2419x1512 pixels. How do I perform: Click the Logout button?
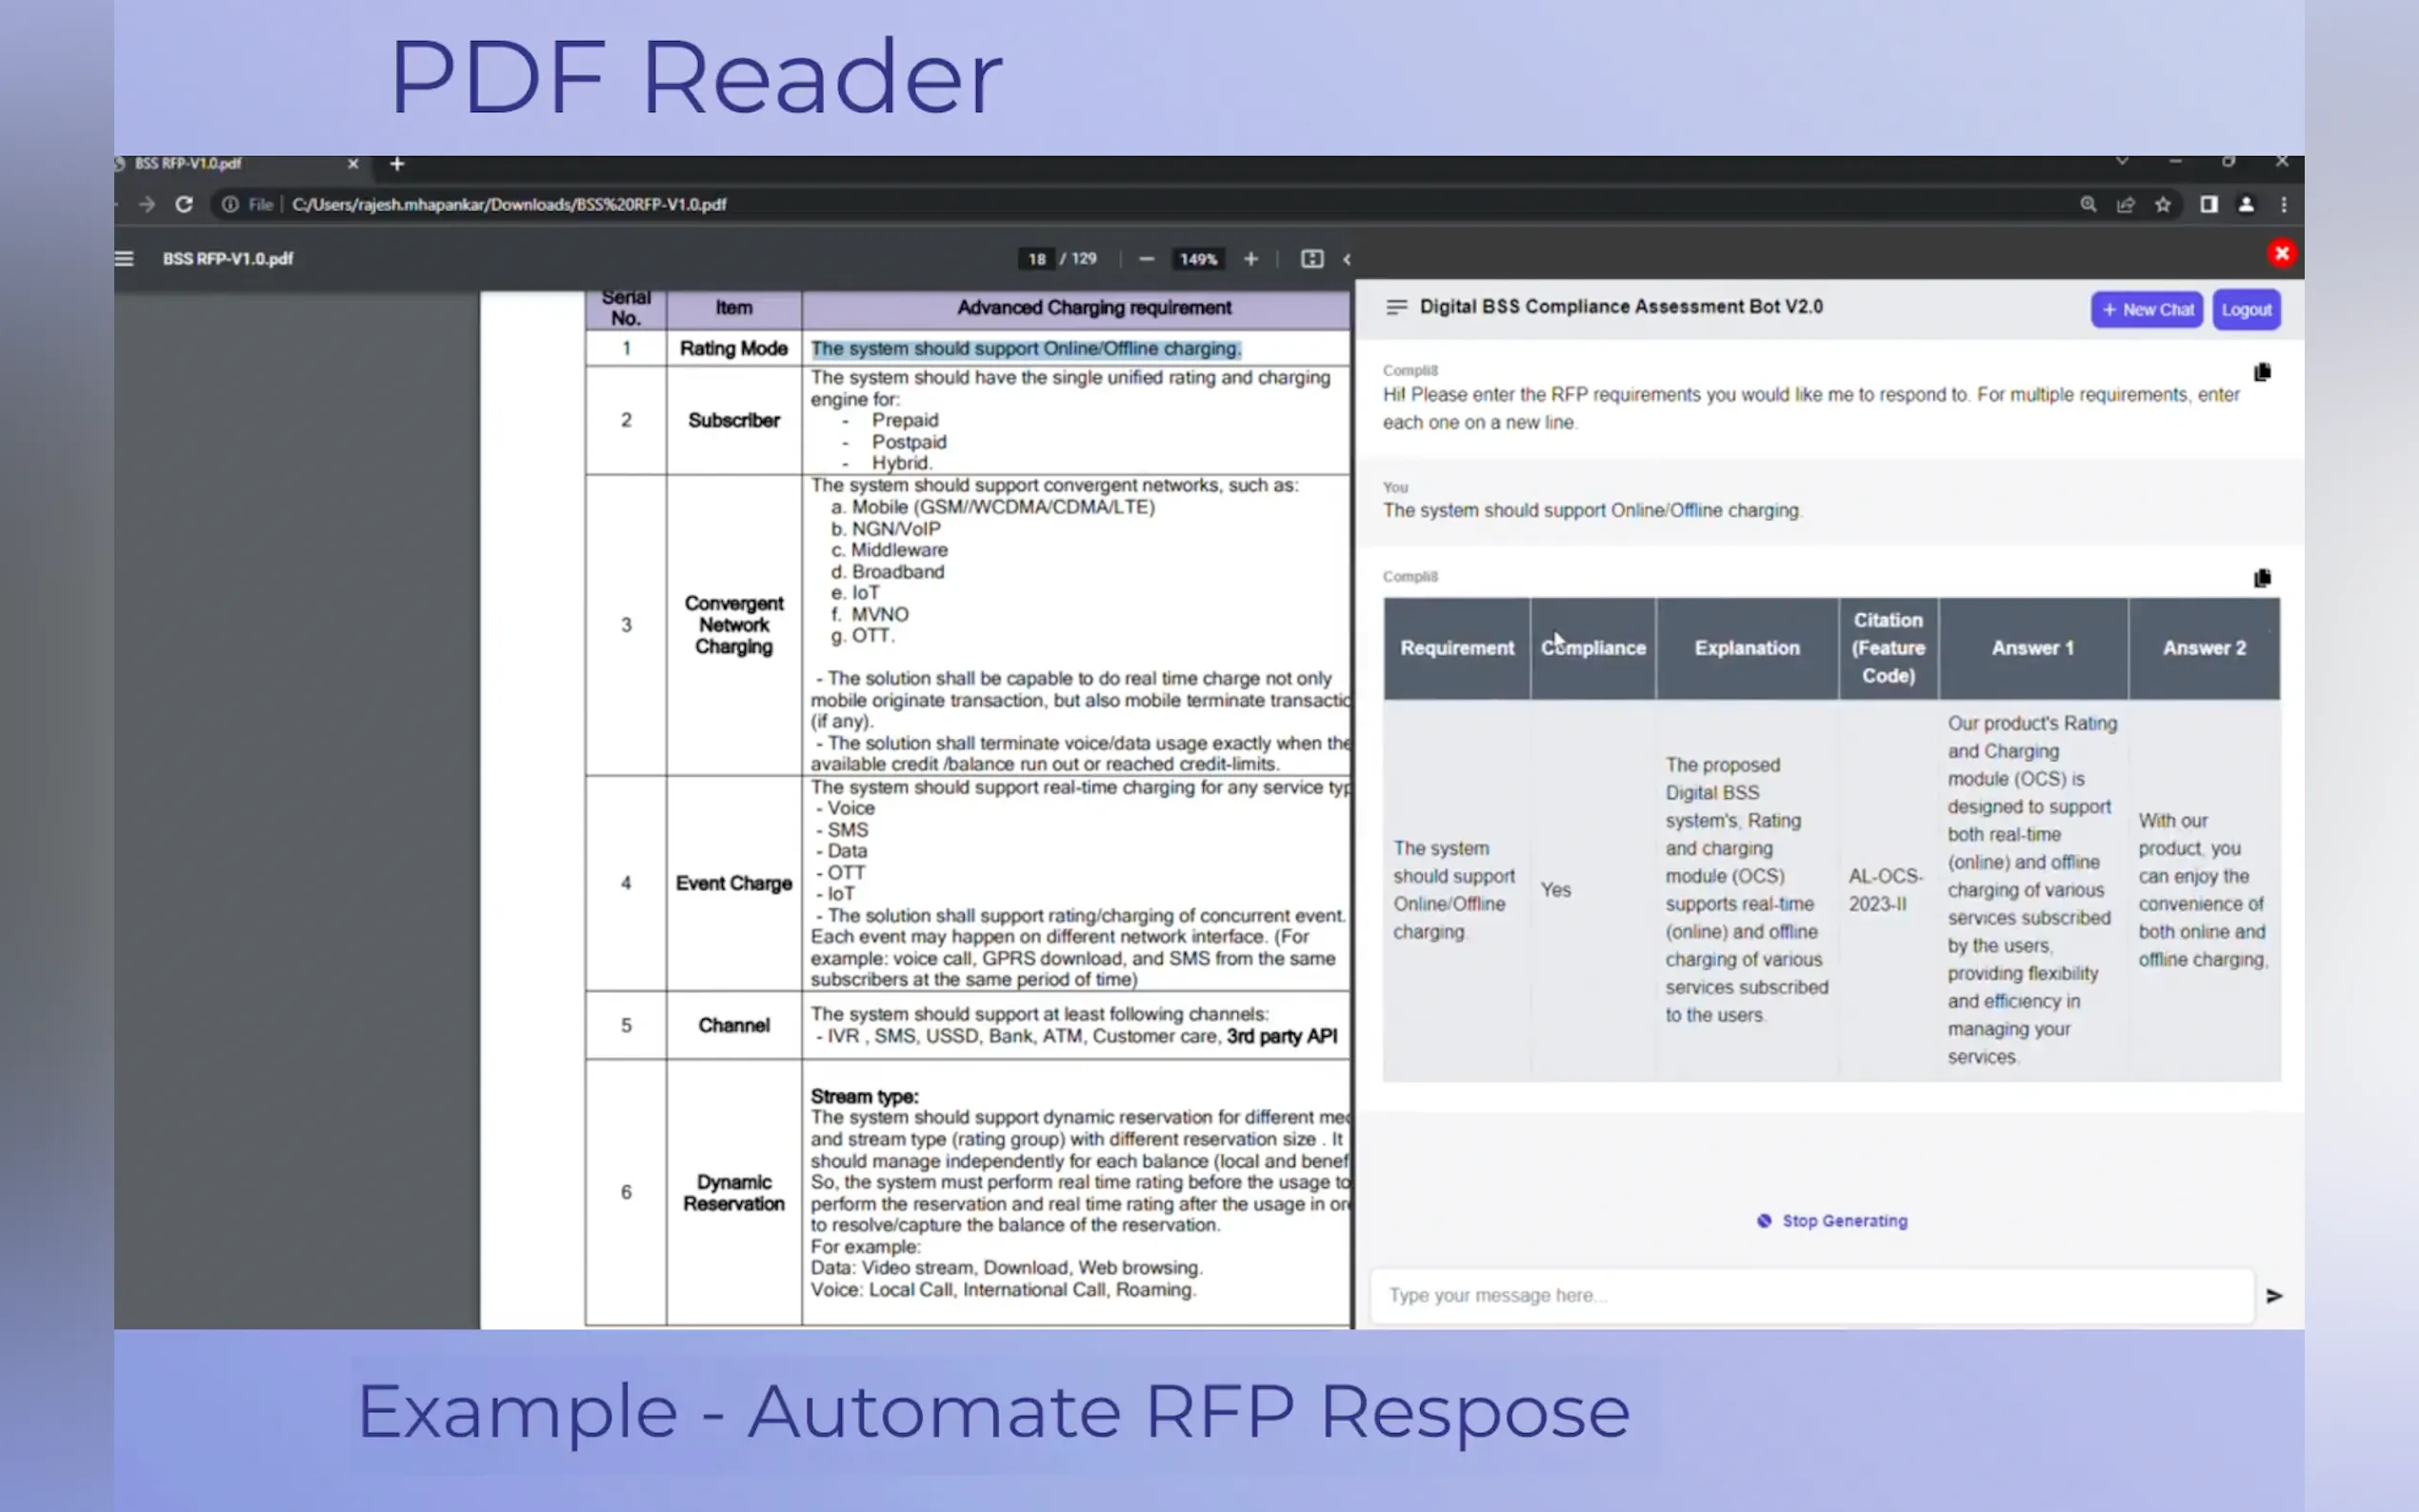(2245, 310)
